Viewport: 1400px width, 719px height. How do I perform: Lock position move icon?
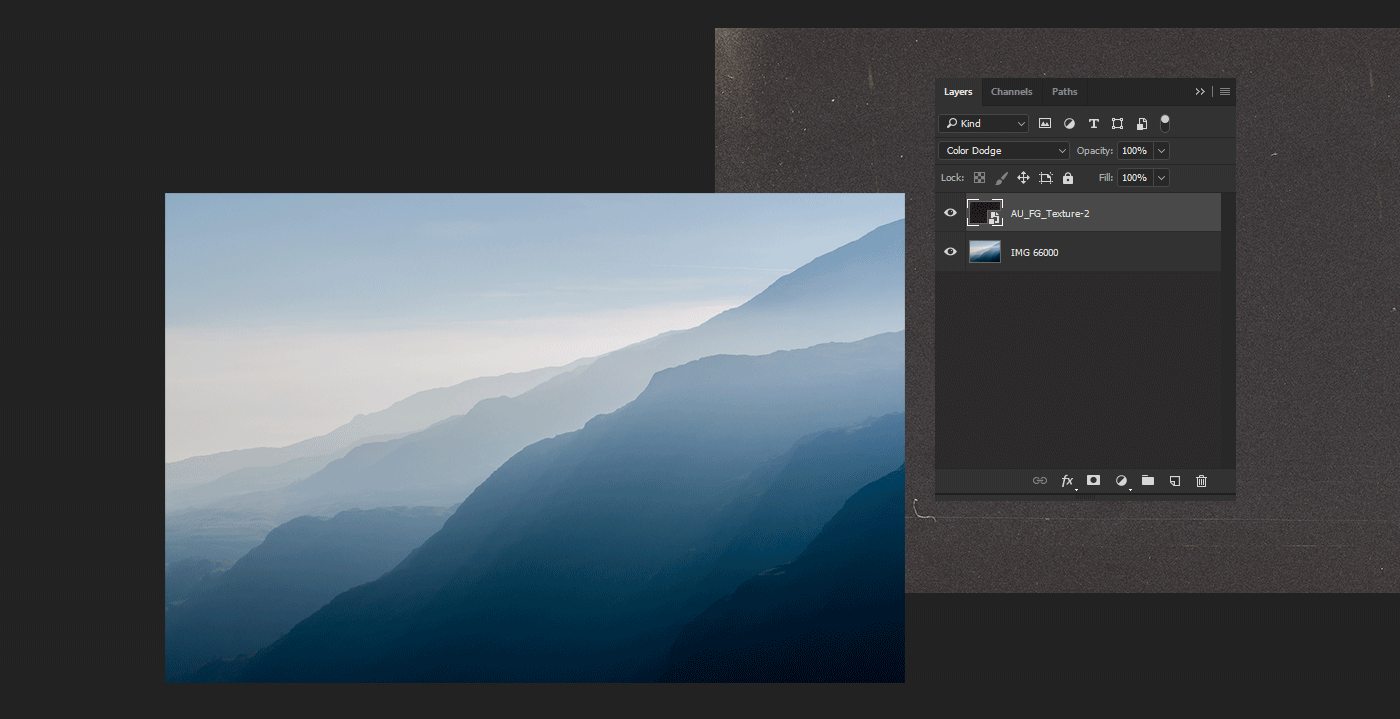1023,178
